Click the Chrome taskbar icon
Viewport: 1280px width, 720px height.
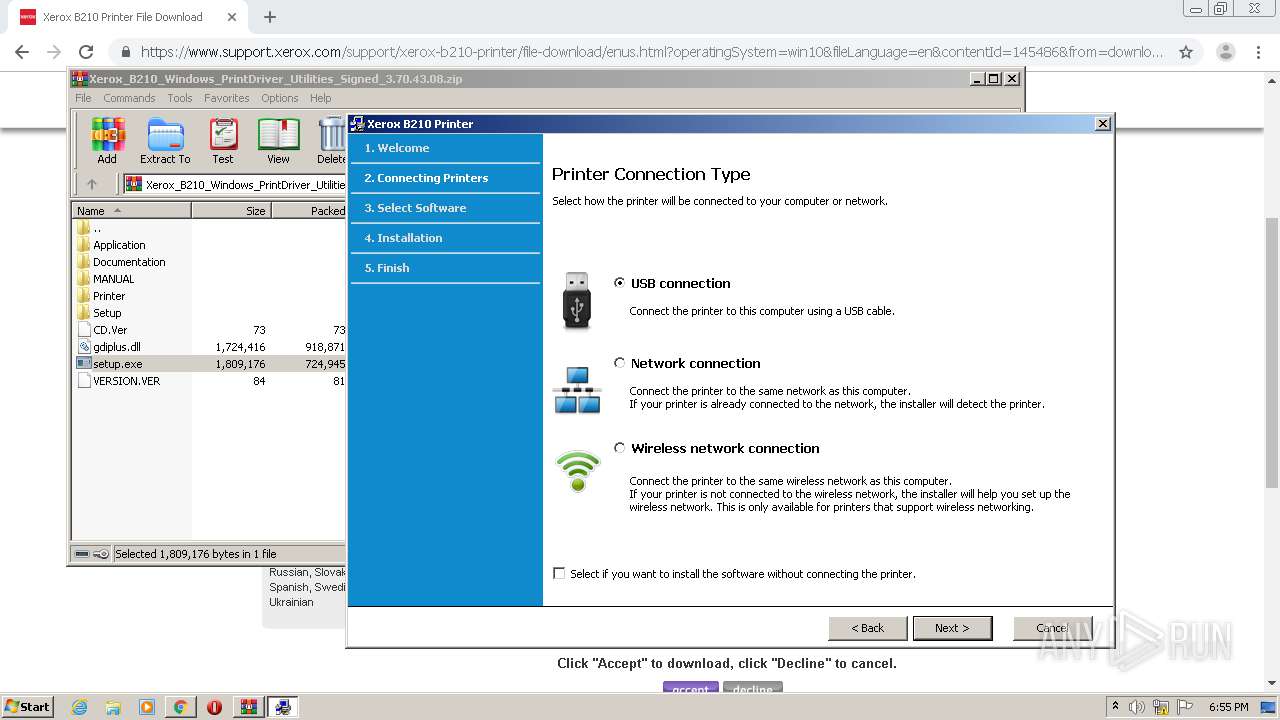click(x=180, y=707)
